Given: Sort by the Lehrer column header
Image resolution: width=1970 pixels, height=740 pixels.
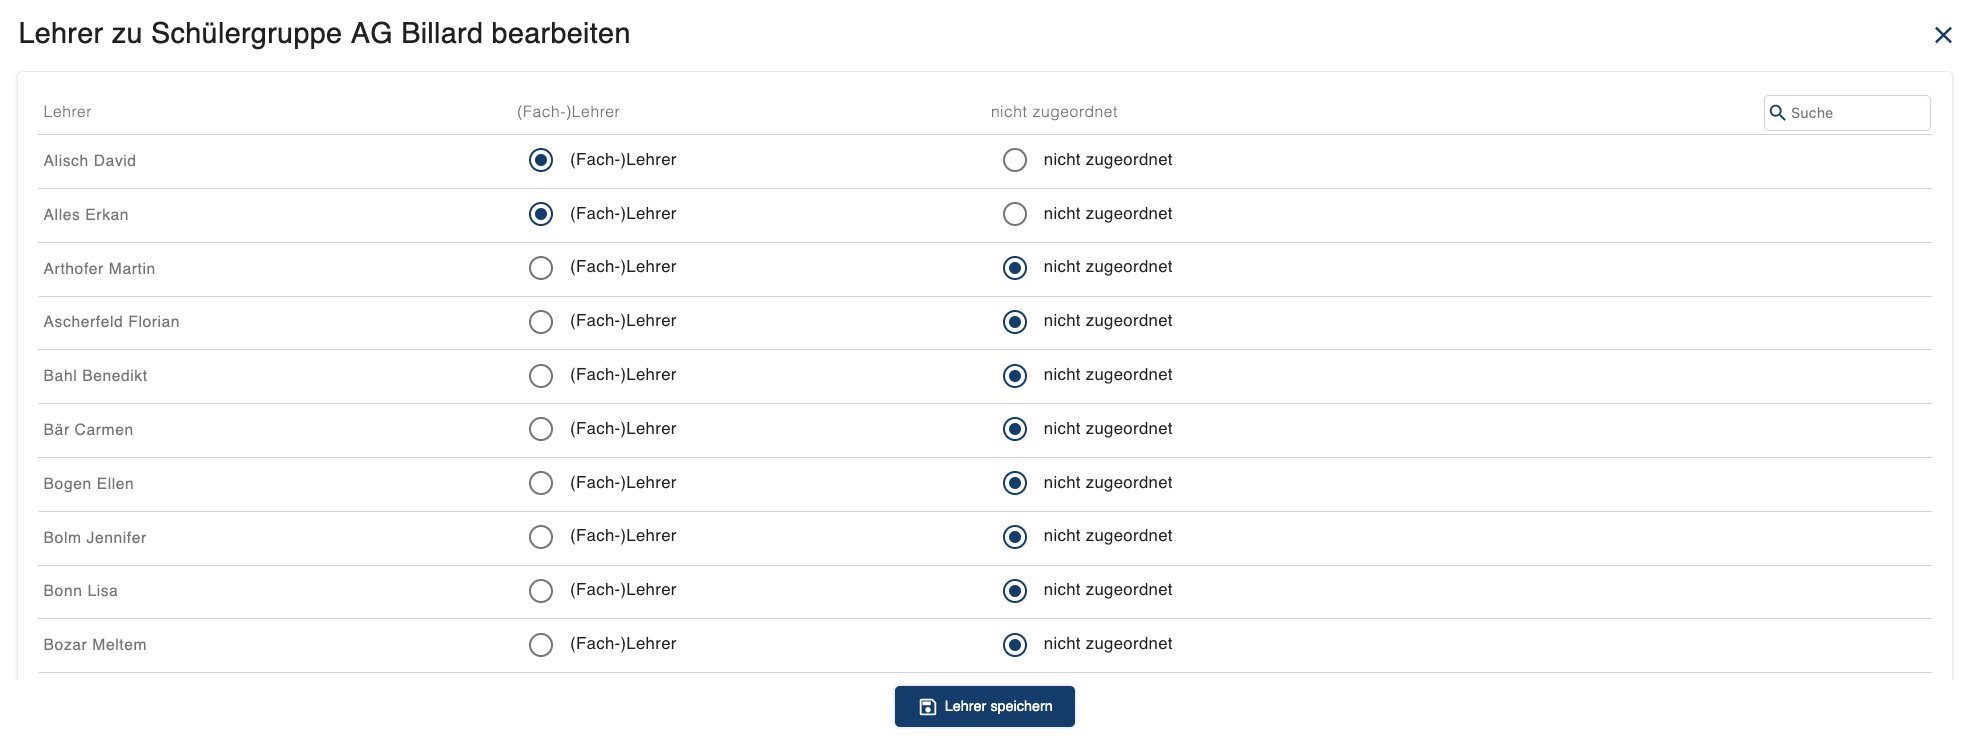Looking at the screenshot, I should 67,112.
